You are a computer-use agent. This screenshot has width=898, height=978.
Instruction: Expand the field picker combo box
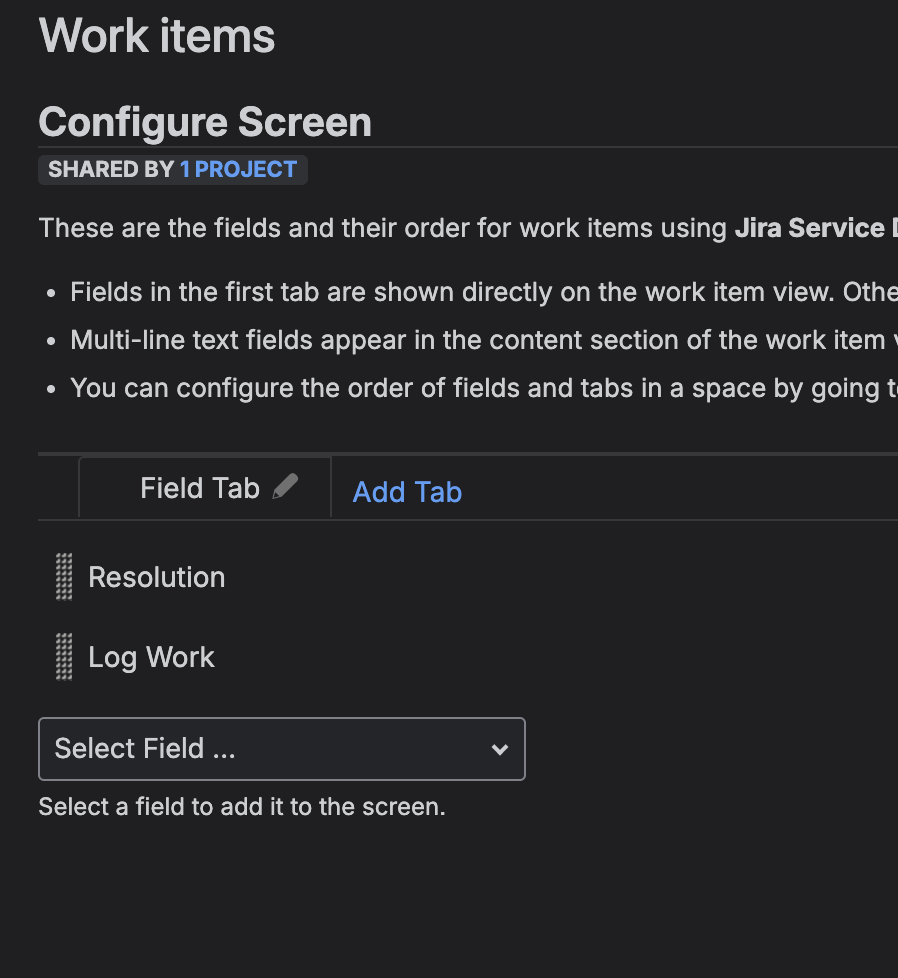coord(280,749)
